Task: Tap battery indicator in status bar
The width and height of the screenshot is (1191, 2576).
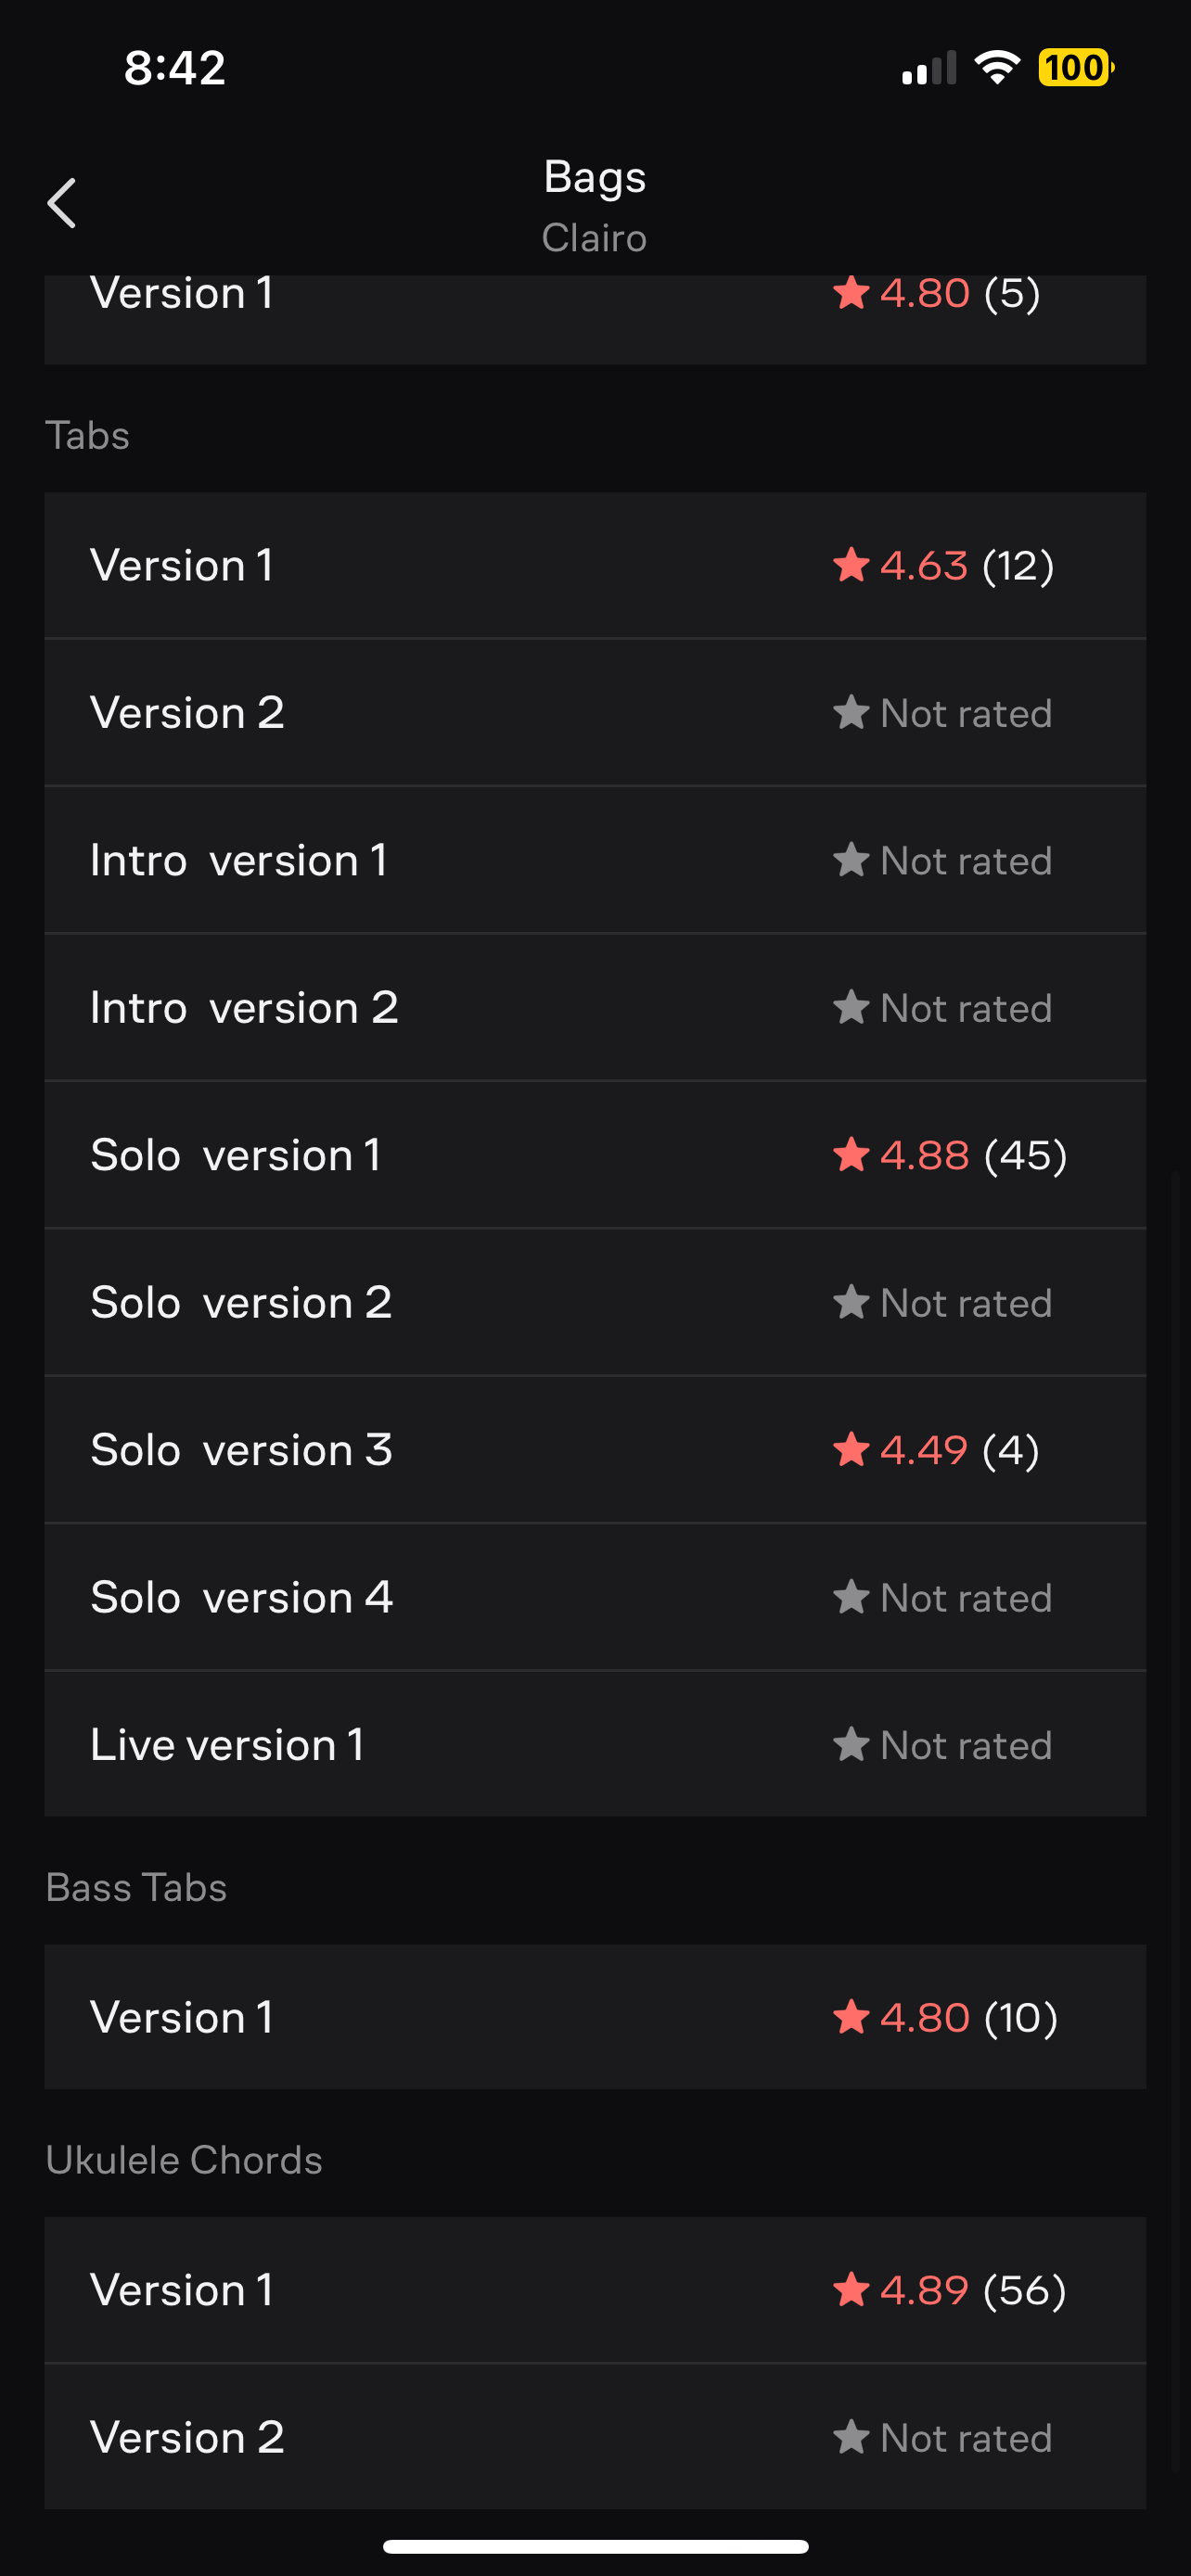Action: coord(1076,67)
